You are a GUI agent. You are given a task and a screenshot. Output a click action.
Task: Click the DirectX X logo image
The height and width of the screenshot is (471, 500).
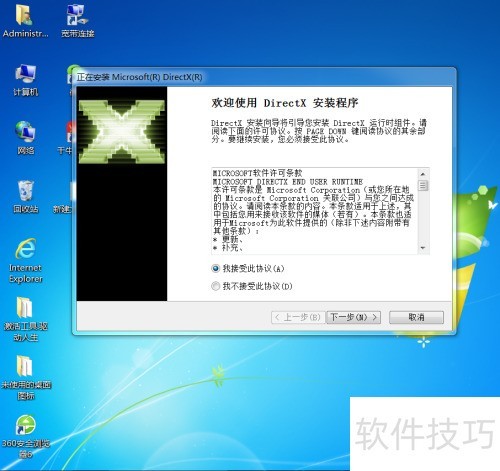122,132
